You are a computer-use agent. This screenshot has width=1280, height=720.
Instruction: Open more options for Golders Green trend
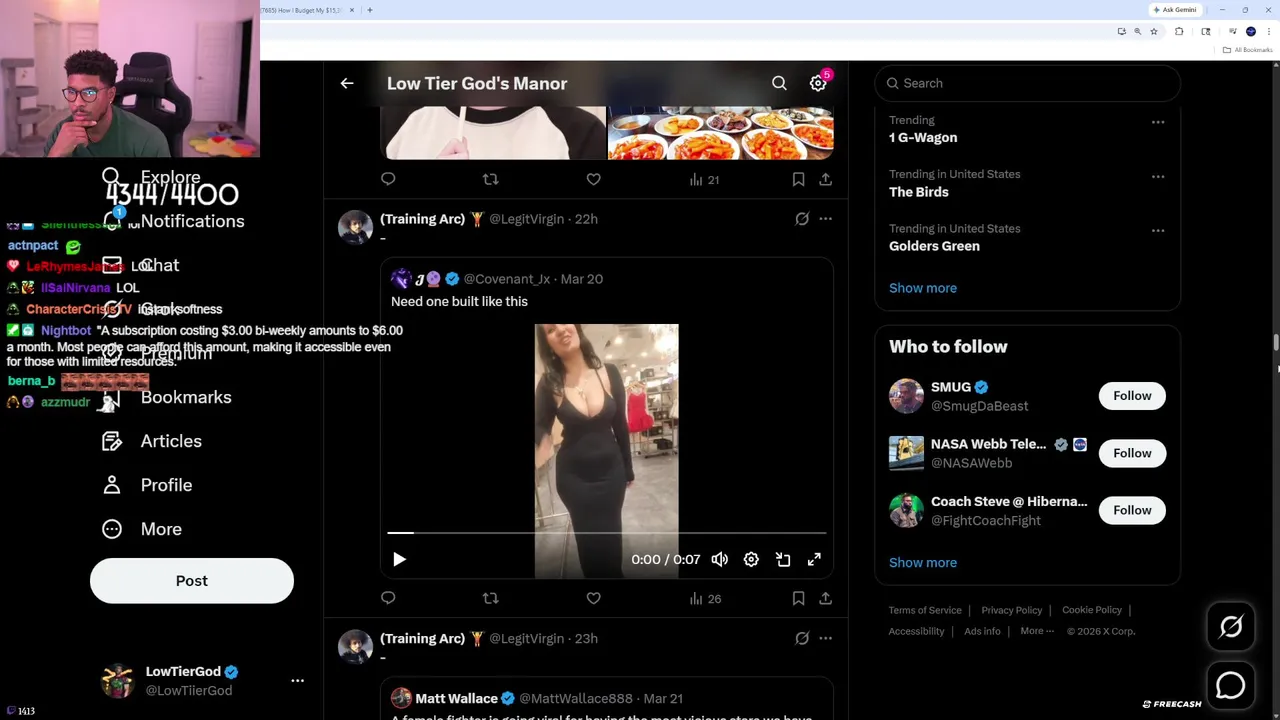(x=1158, y=230)
